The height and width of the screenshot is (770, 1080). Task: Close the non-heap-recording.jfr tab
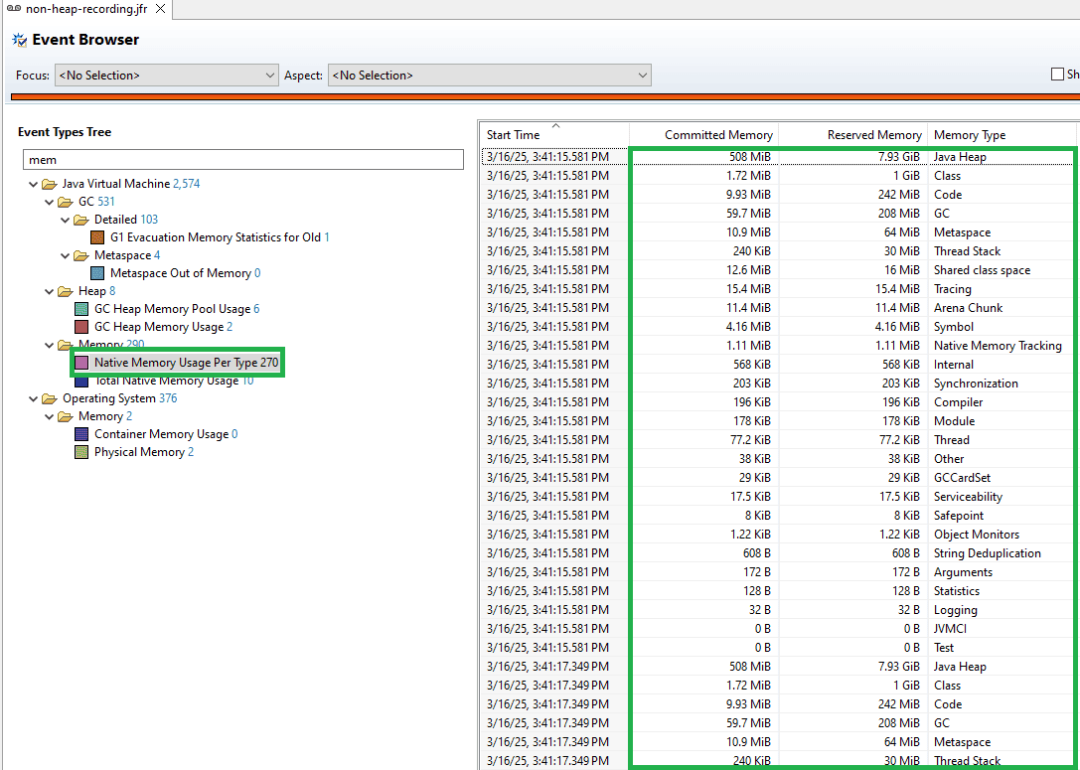click(x=160, y=9)
